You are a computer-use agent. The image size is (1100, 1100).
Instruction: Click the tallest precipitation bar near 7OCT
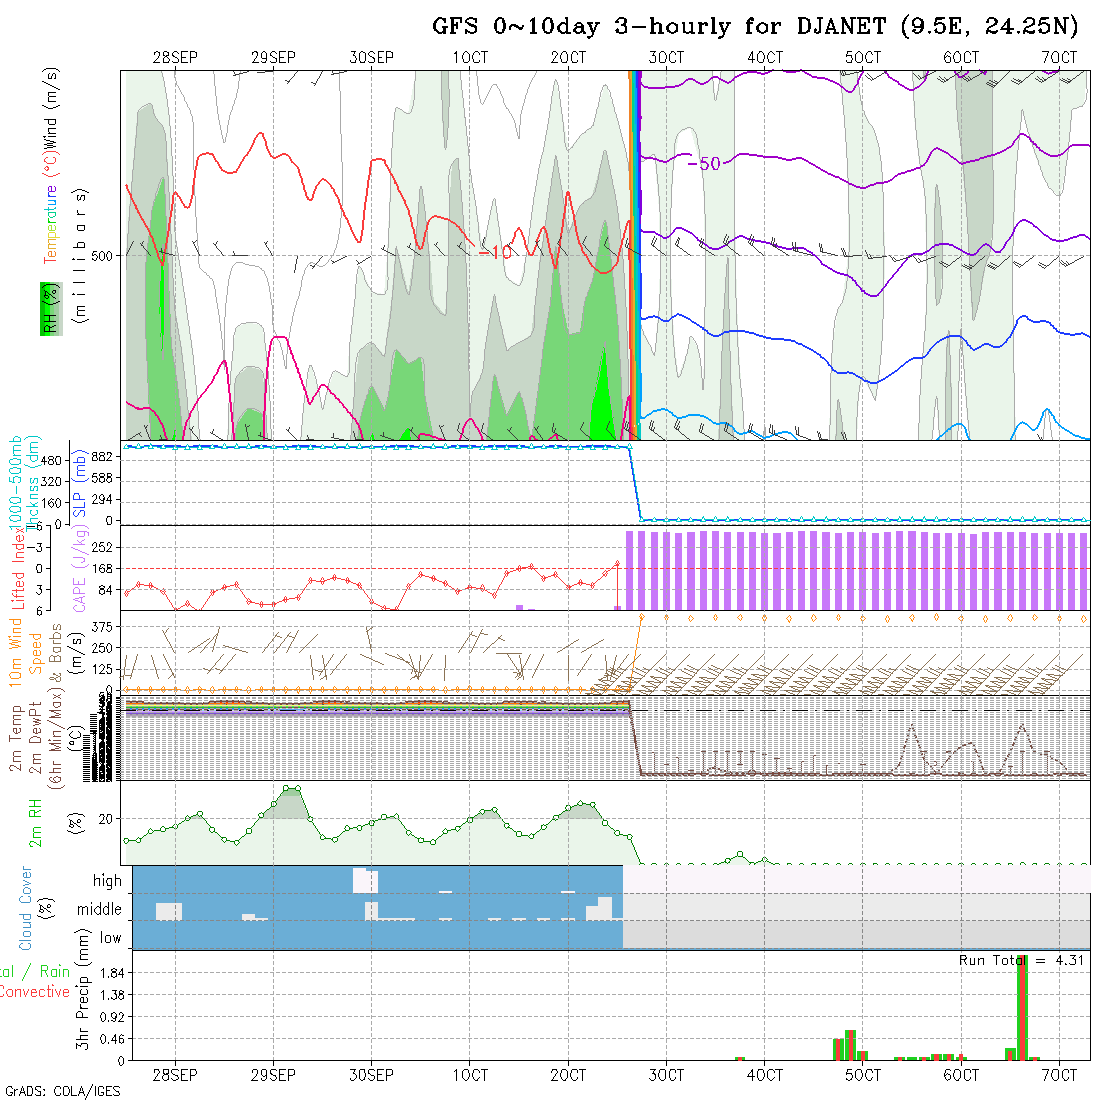click(1021, 1008)
